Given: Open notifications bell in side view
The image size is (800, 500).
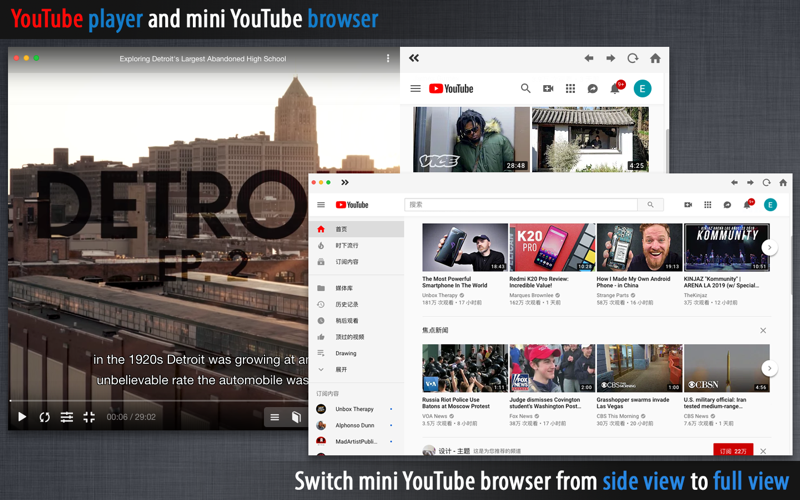Looking at the screenshot, I should [615, 89].
